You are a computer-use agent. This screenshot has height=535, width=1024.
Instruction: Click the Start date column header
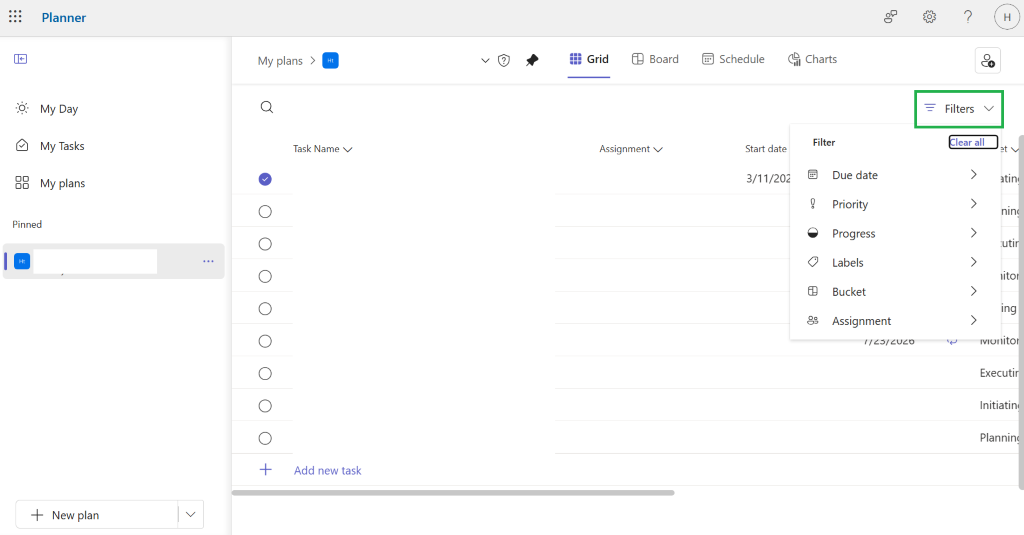pos(766,149)
